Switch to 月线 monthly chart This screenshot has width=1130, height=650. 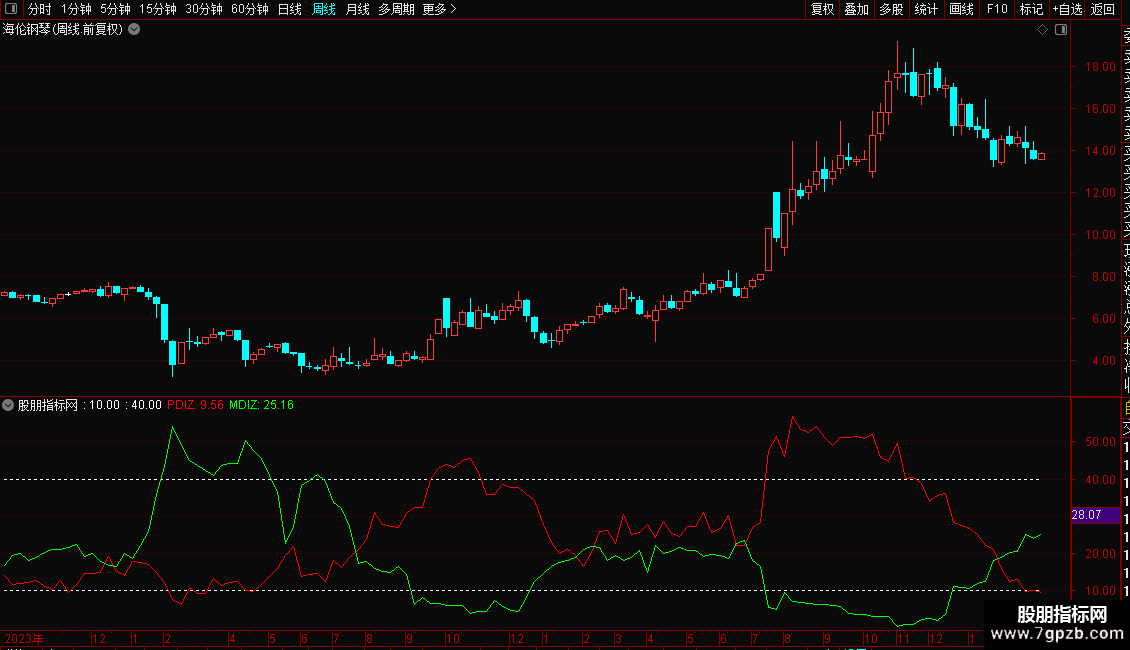[x=357, y=9]
